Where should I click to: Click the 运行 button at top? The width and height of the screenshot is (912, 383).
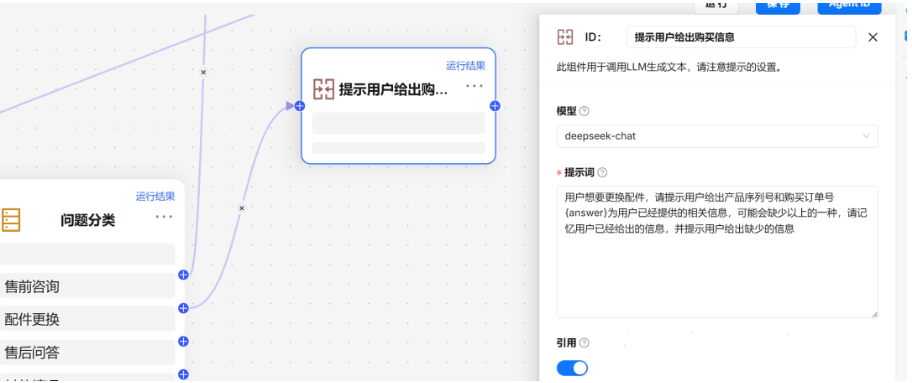pos(716,6)
